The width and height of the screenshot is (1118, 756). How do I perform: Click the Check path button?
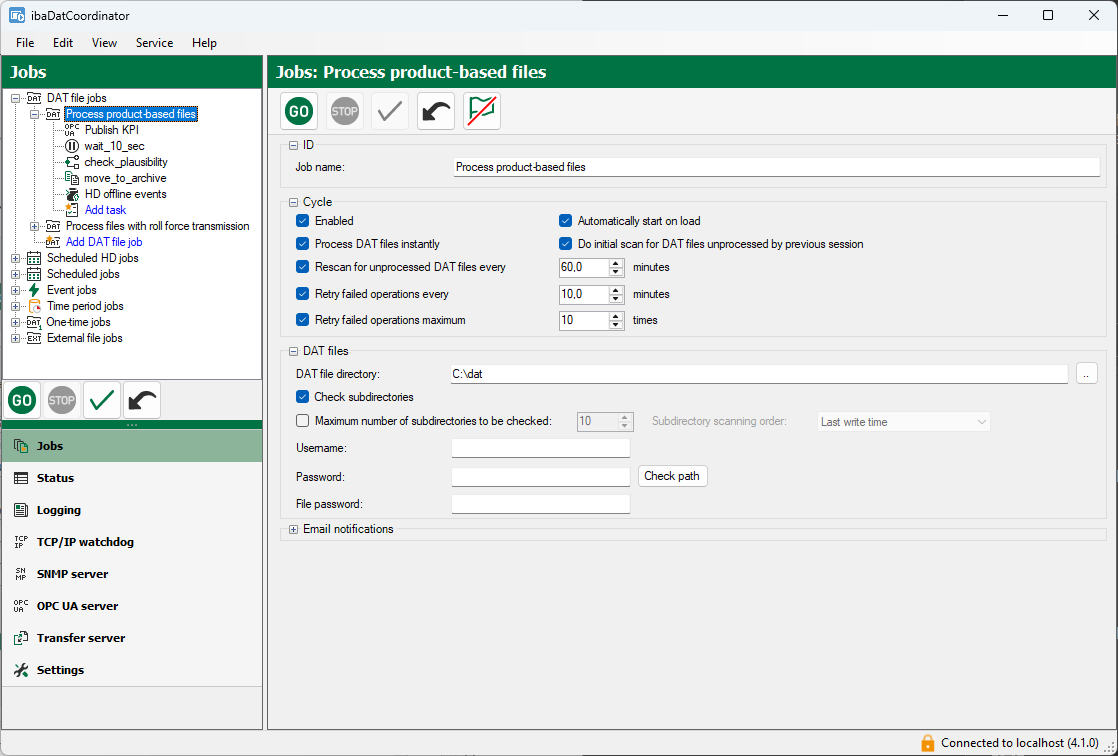672,476
